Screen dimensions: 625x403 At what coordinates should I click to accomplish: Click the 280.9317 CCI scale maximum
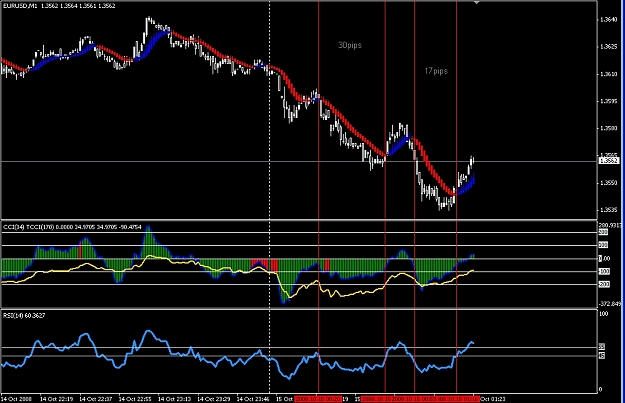click(x=610, y=226)
